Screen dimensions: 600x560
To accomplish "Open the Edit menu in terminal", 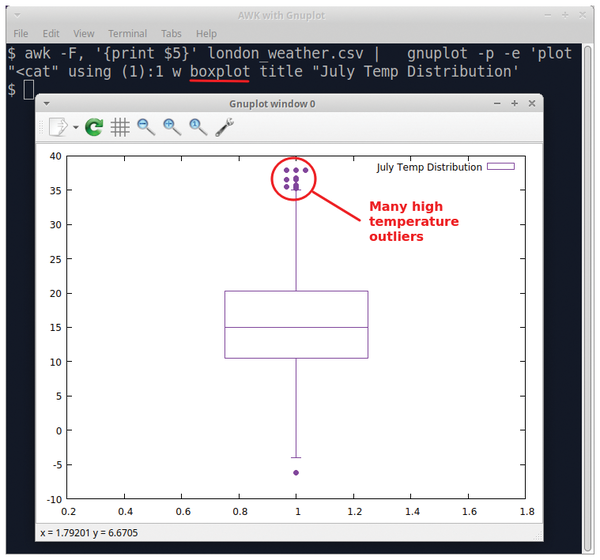I will click(51, 34).
